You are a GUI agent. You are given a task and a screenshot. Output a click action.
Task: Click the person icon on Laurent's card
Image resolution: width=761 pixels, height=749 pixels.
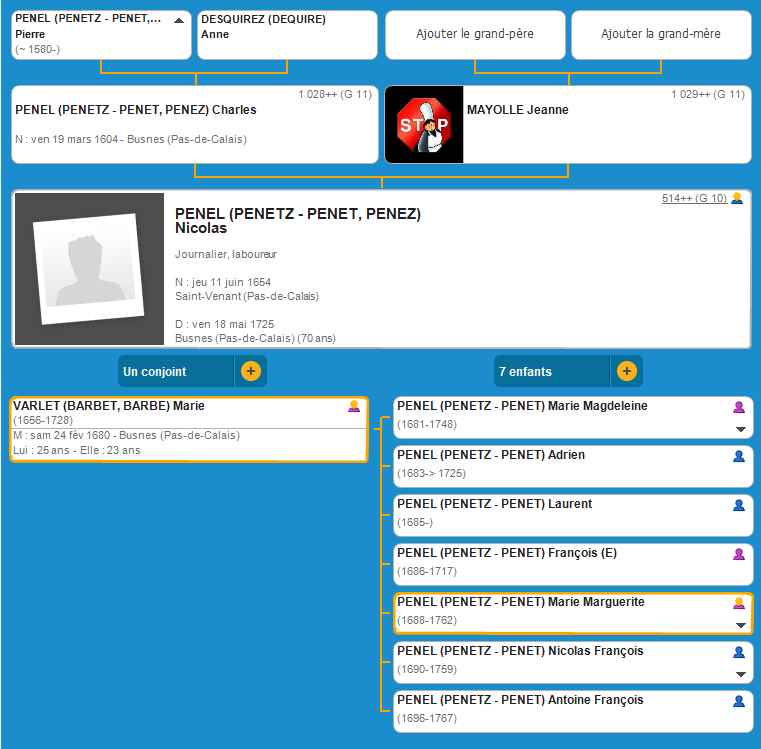(739, 505)
